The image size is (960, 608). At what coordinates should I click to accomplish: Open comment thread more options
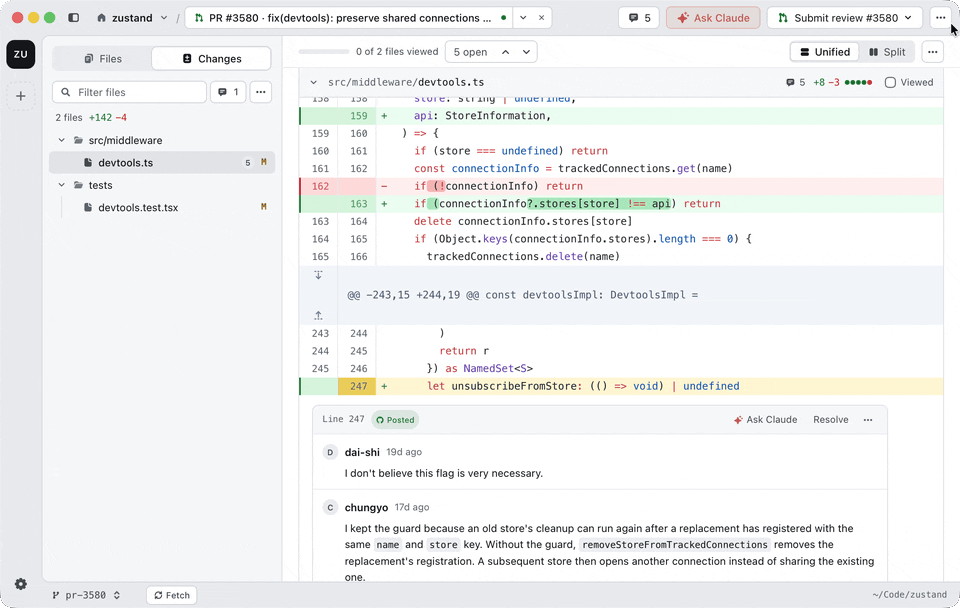pos(868,419)
